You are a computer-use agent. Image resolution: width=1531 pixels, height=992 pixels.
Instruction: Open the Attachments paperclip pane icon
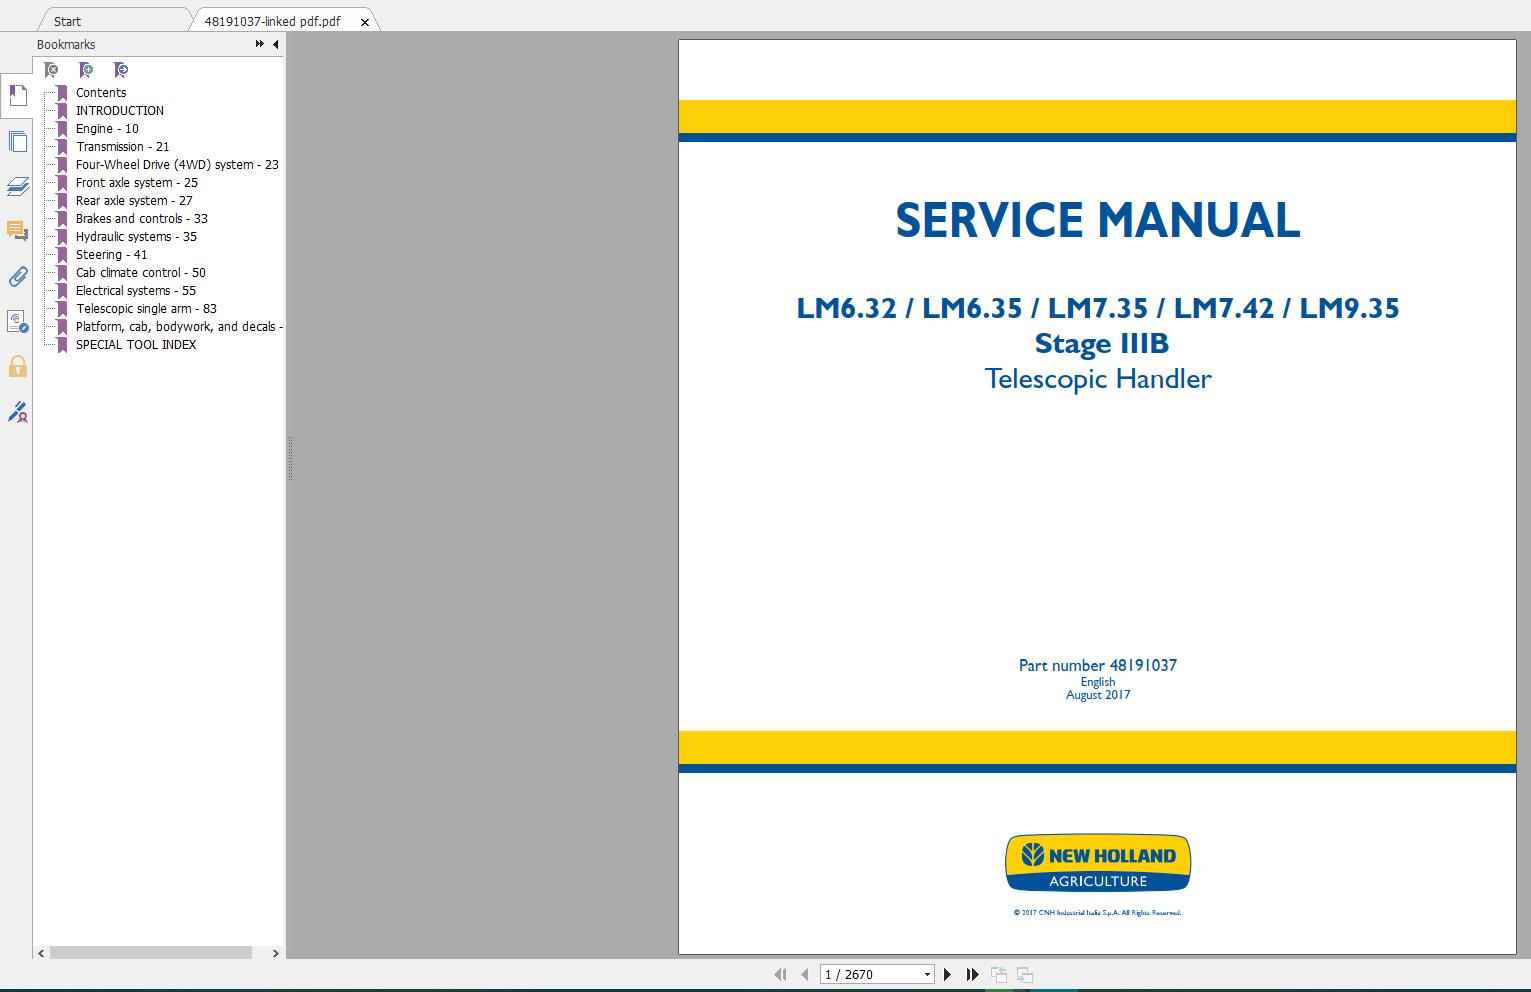[x=17, y=276]
